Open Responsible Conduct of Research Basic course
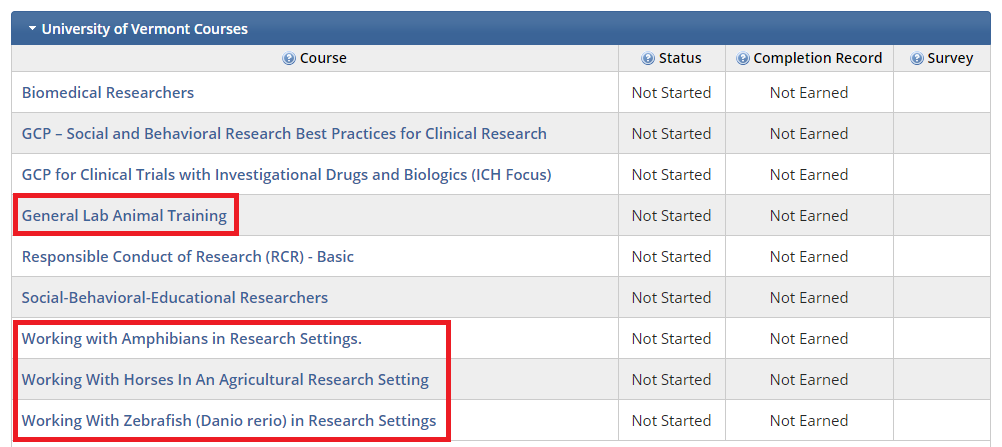Screen dimensions: 1002x447 pyautogui.click(x=188, y=256)
